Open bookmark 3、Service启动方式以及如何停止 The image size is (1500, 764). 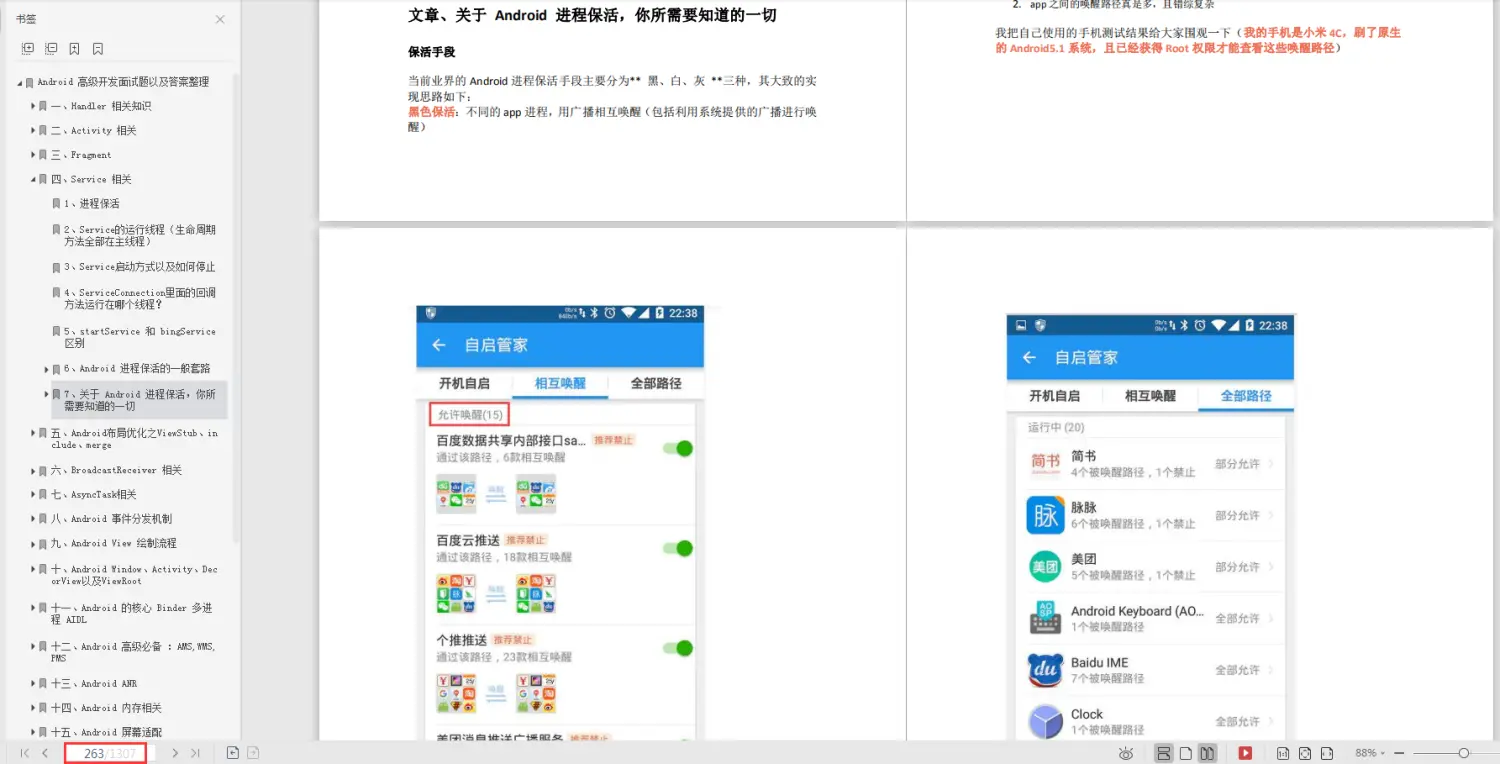click(x=140, y=267)
